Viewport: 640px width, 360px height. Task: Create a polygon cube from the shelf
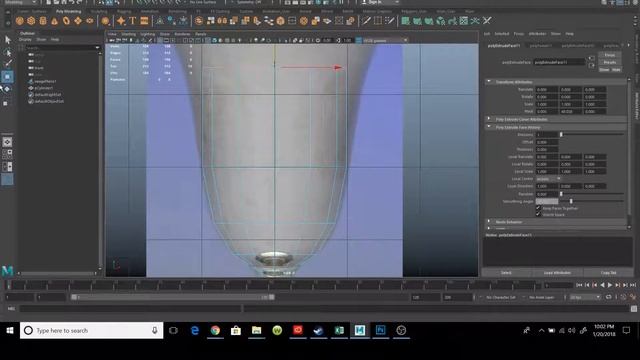click(x=31, y=21)
